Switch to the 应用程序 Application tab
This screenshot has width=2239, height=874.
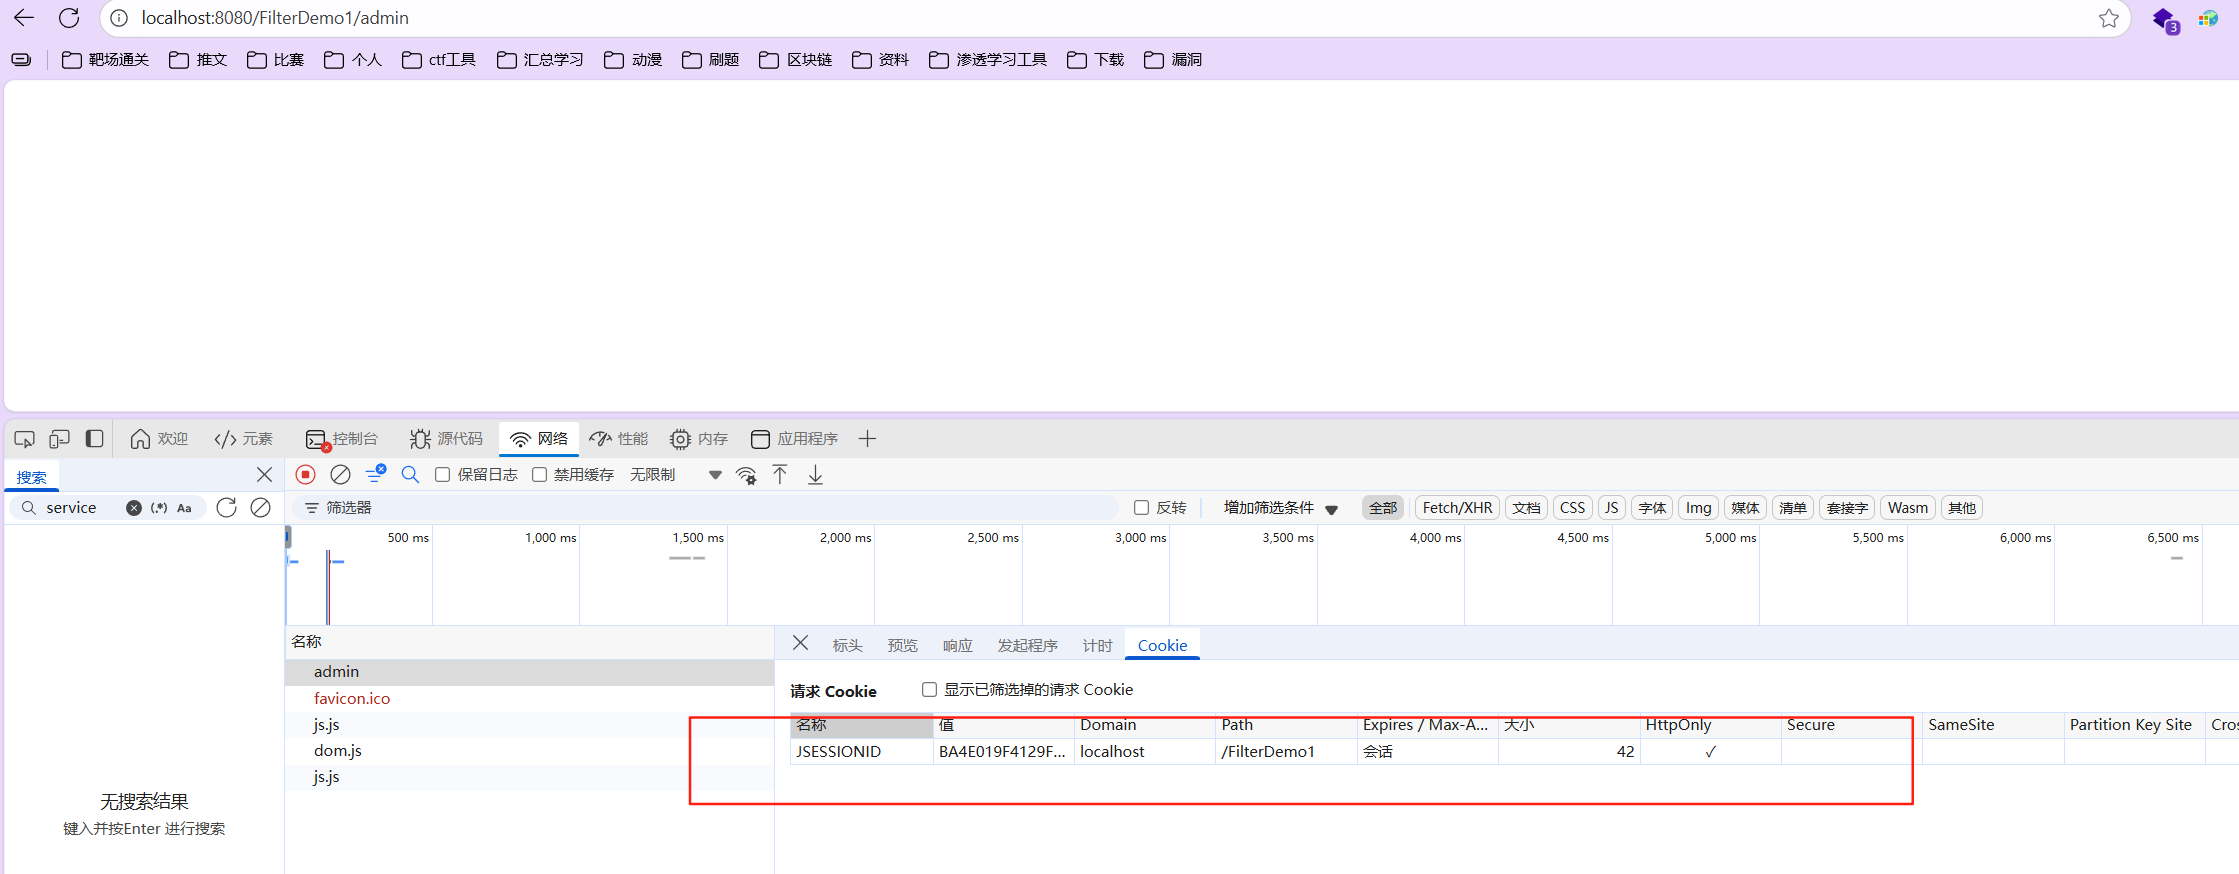(794, 439)
